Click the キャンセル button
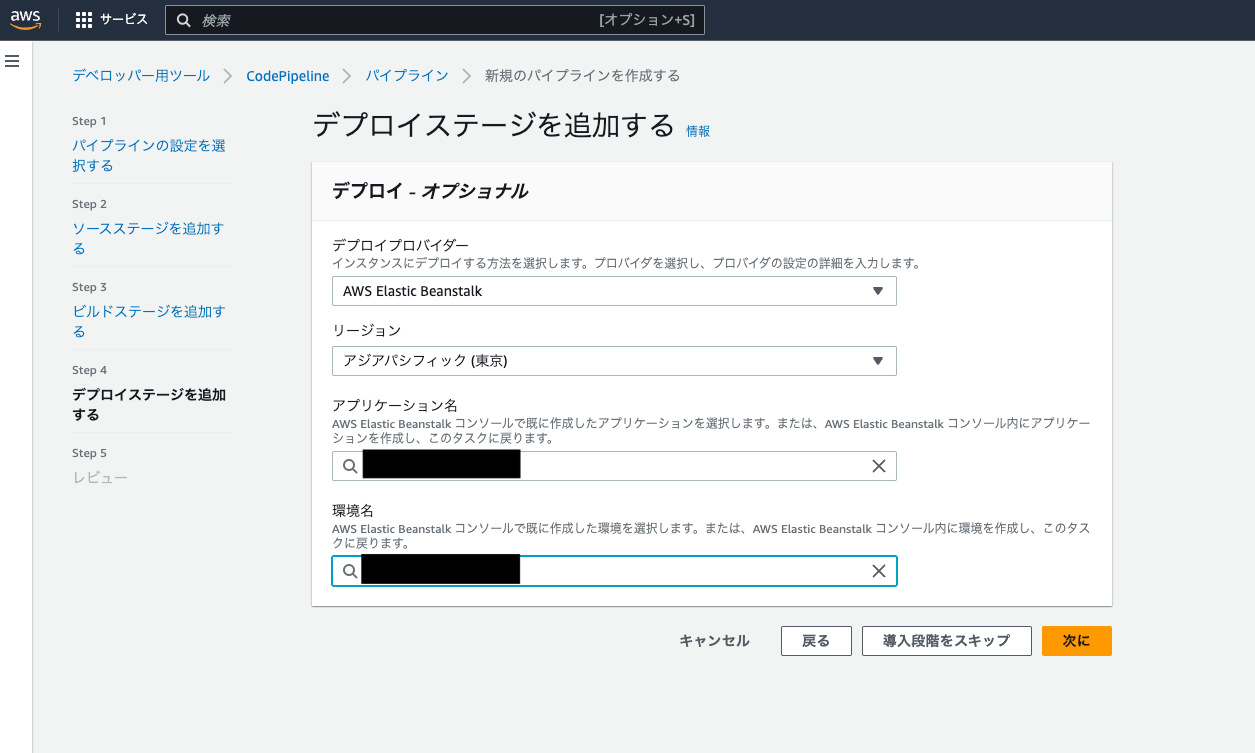1255x753 pixels. click(x=714, y=641)
